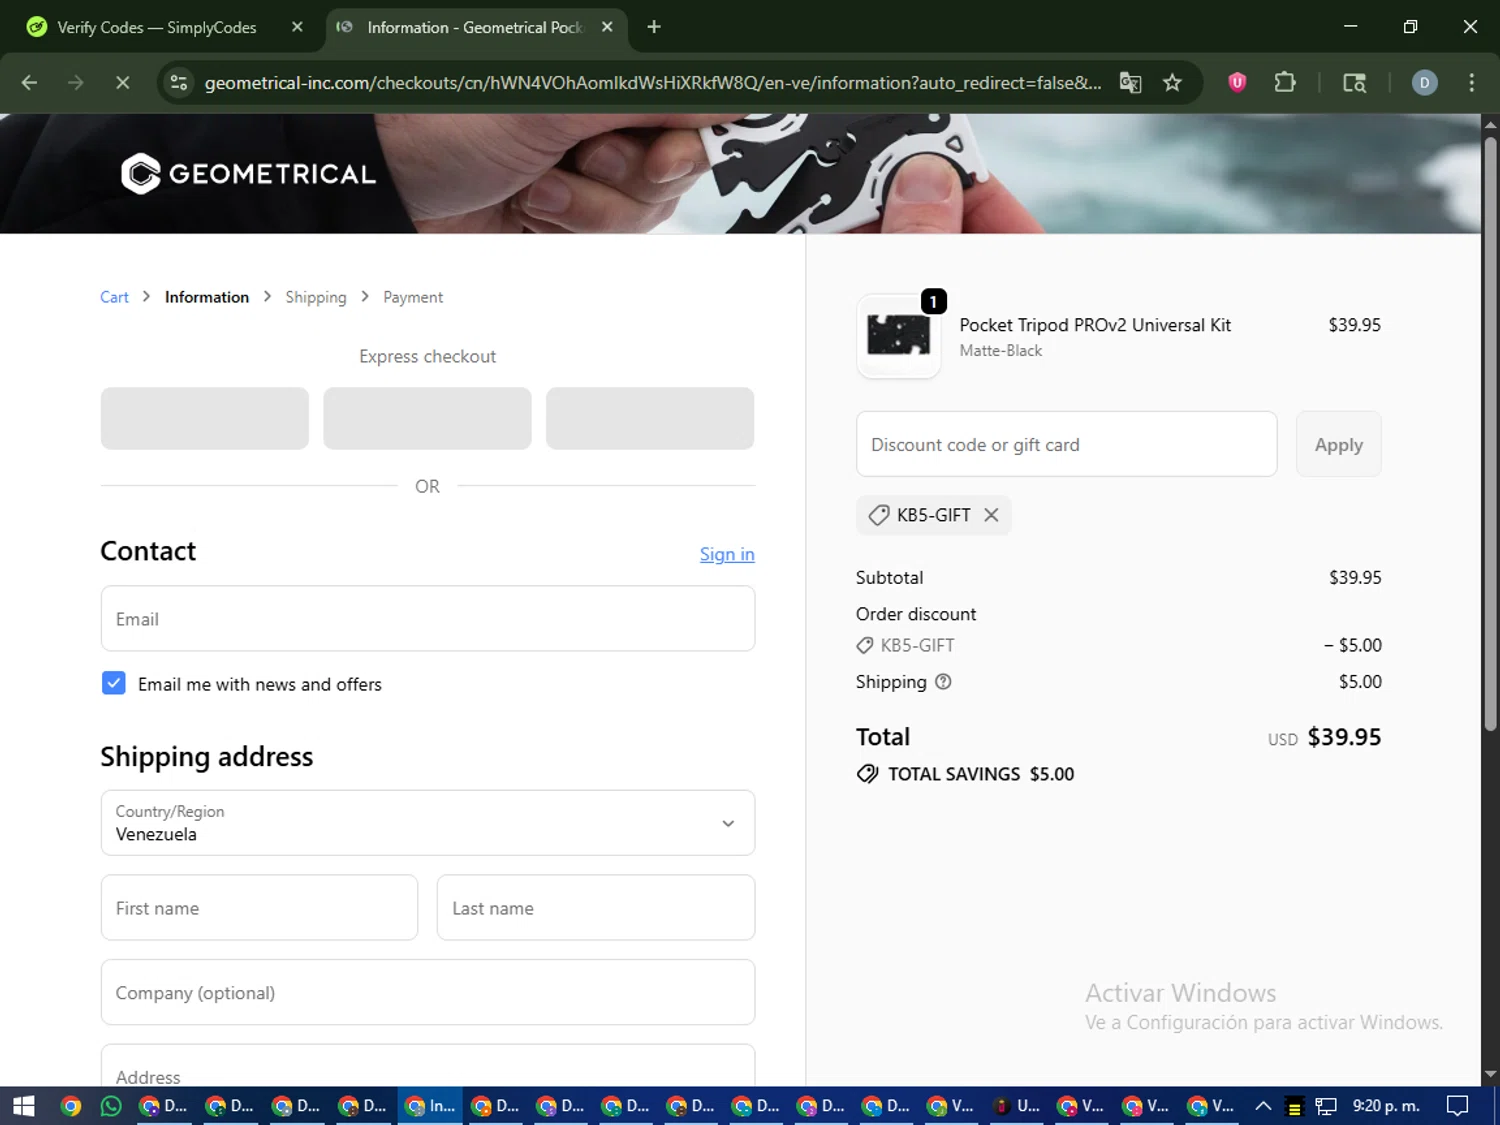Click the active In... Chrome taskbar button

[430, 1106]
